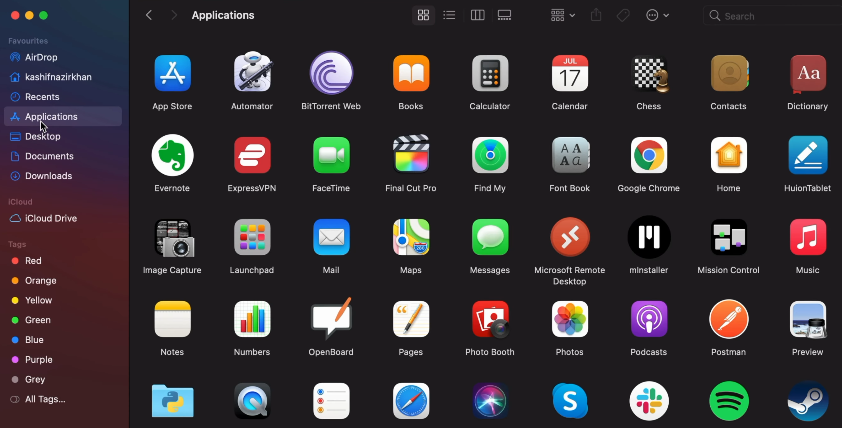The width and height of the screenshot is (842, 428).
Task: Select the Calendar app icon
Action: click(x=570, y=73)
